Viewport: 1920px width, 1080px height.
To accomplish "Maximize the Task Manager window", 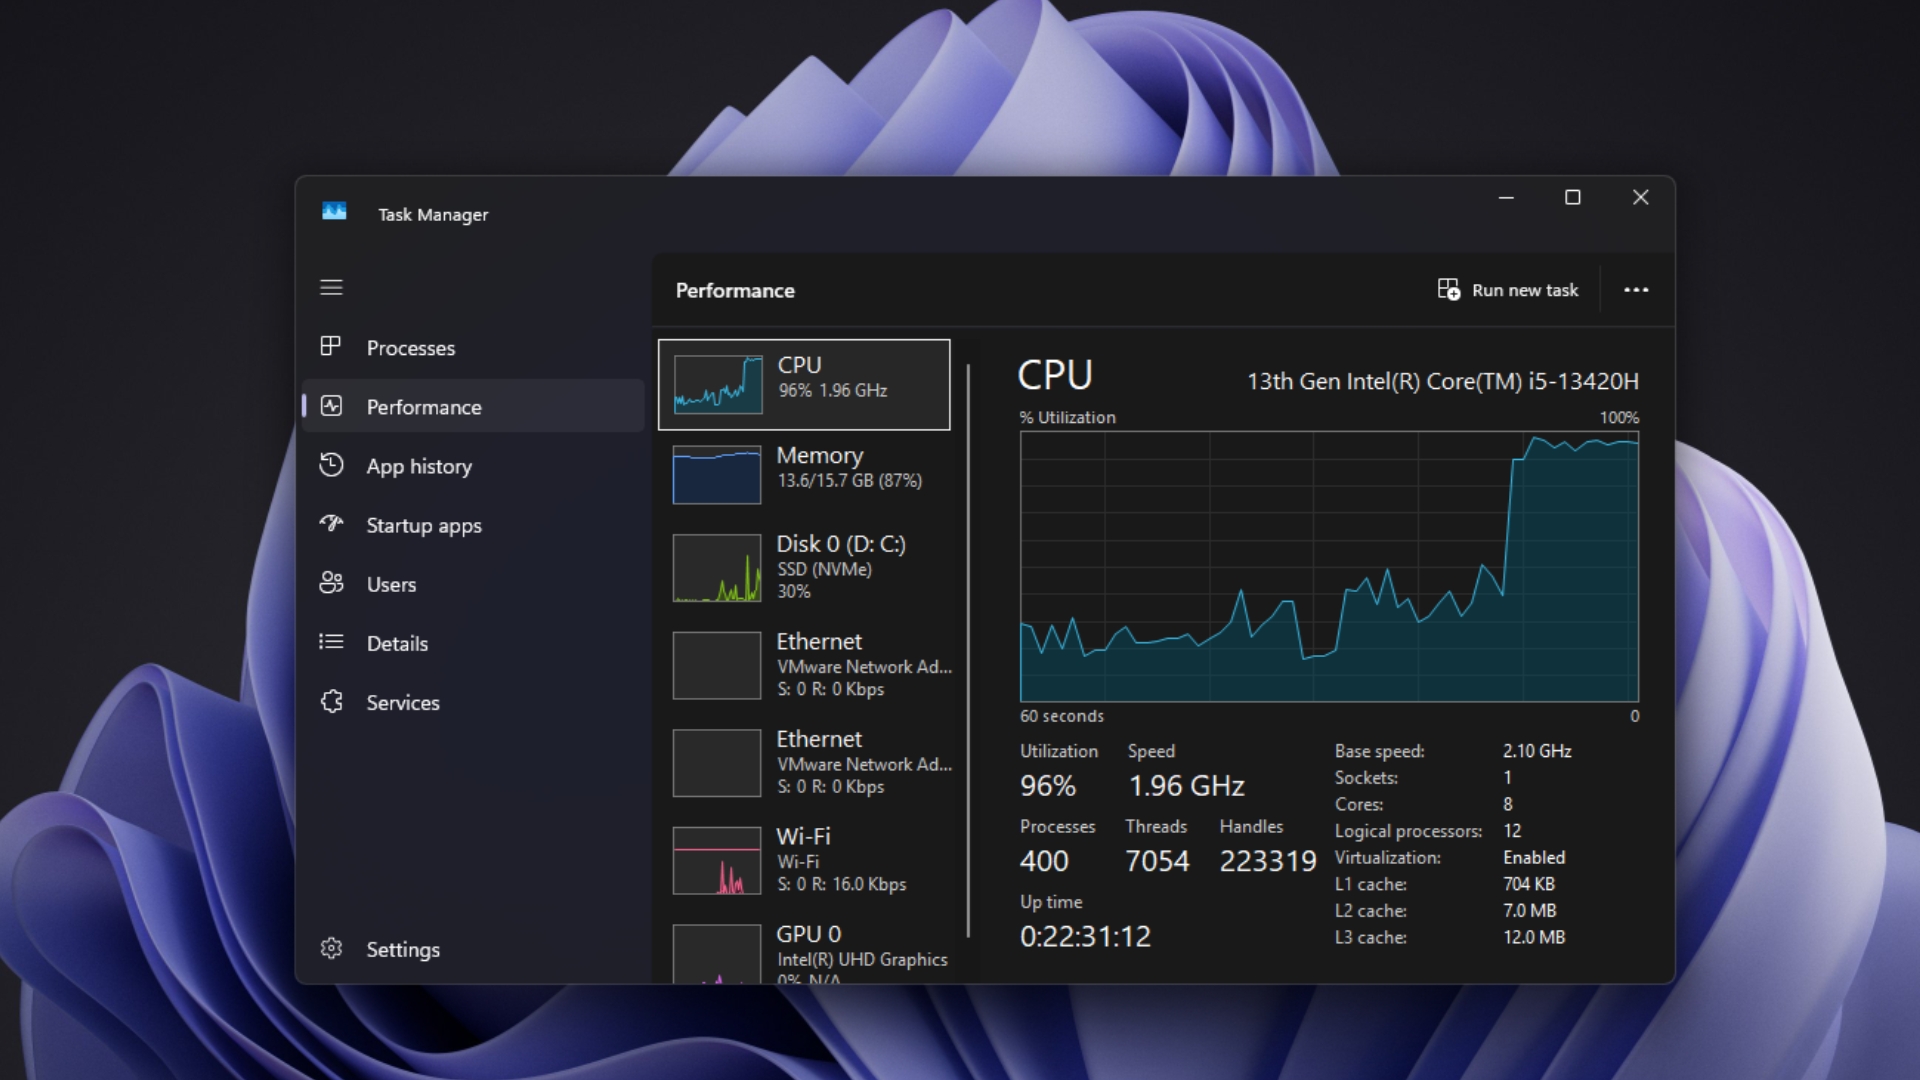I will 1572,198.
